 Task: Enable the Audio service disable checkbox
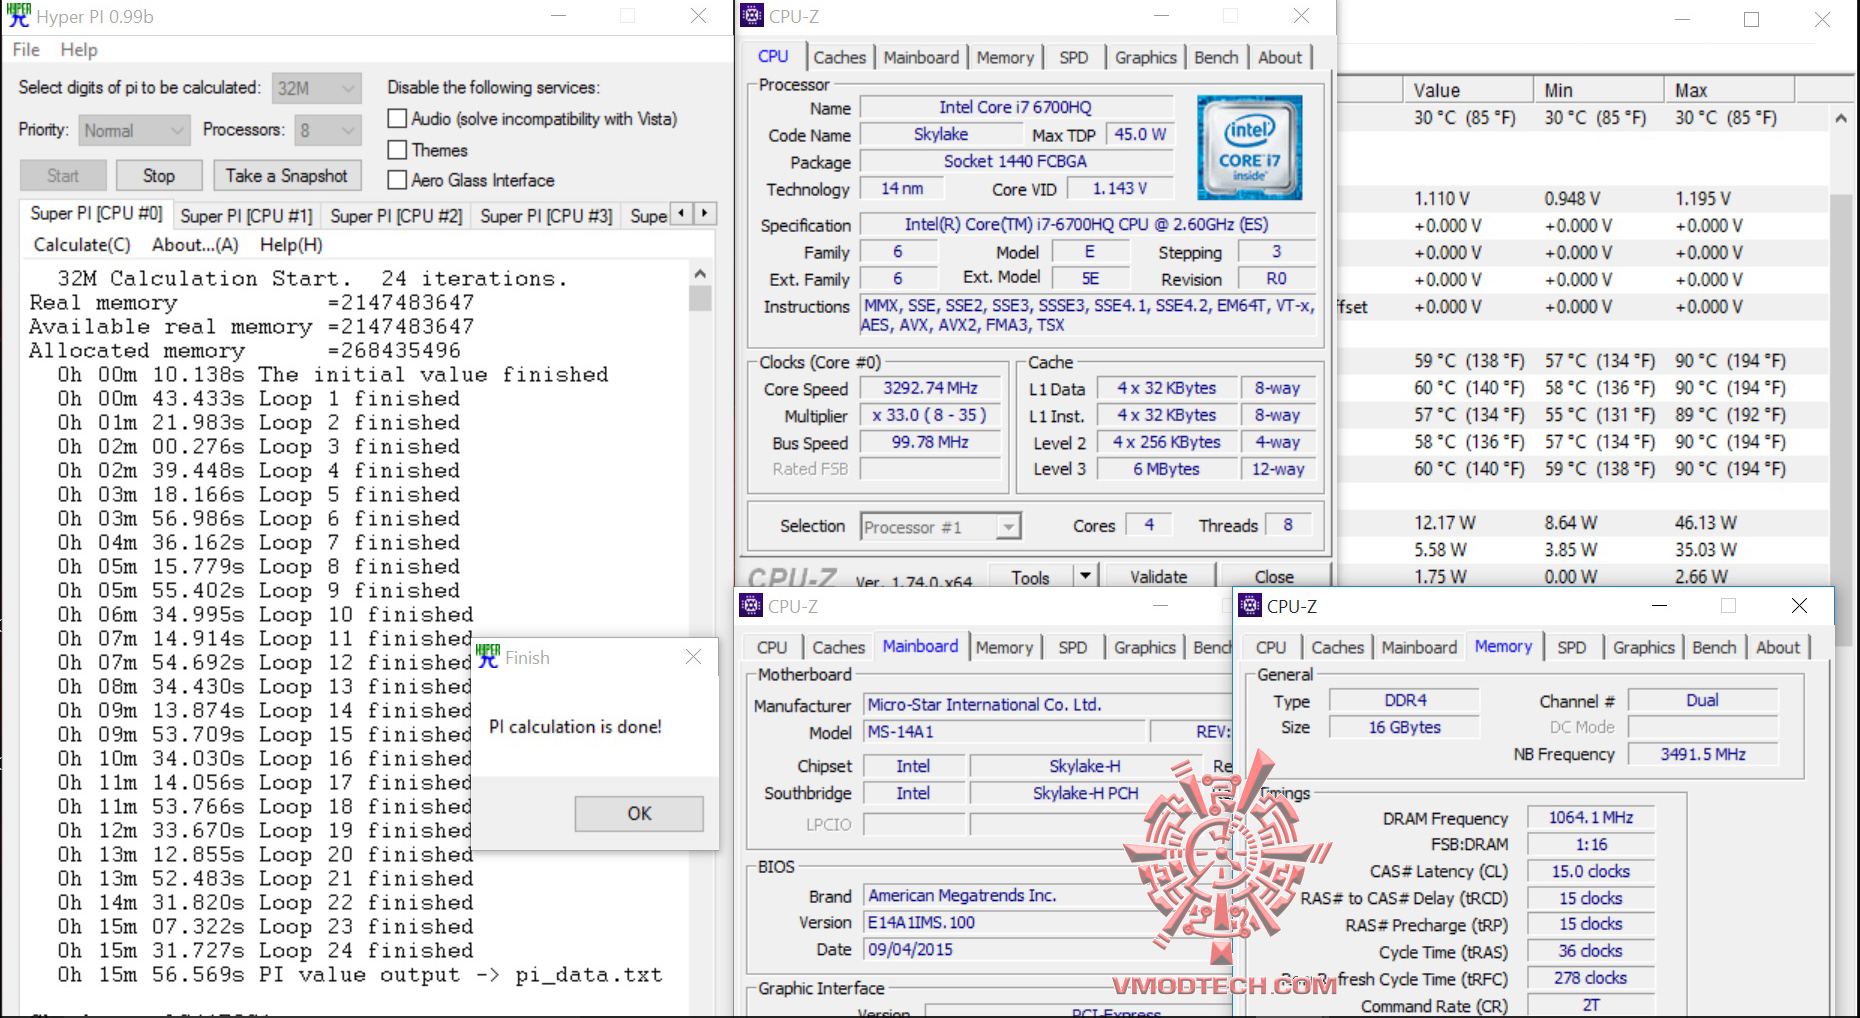[397, 119]
